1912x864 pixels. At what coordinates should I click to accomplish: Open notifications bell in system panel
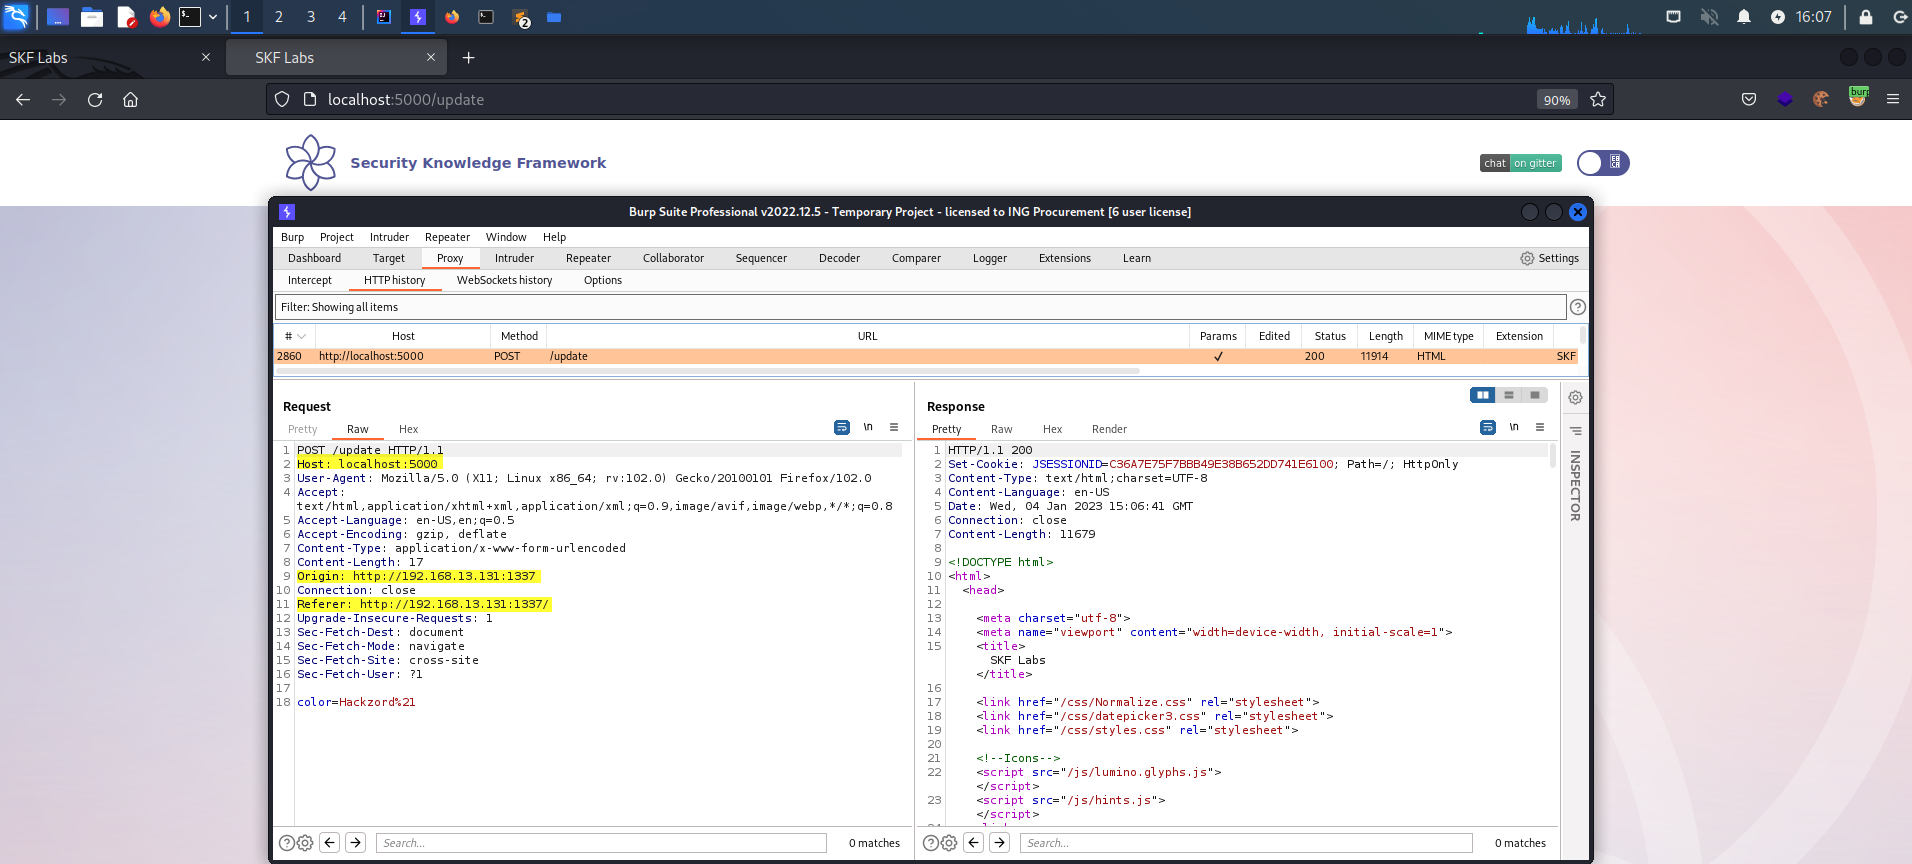[1744, 17]
